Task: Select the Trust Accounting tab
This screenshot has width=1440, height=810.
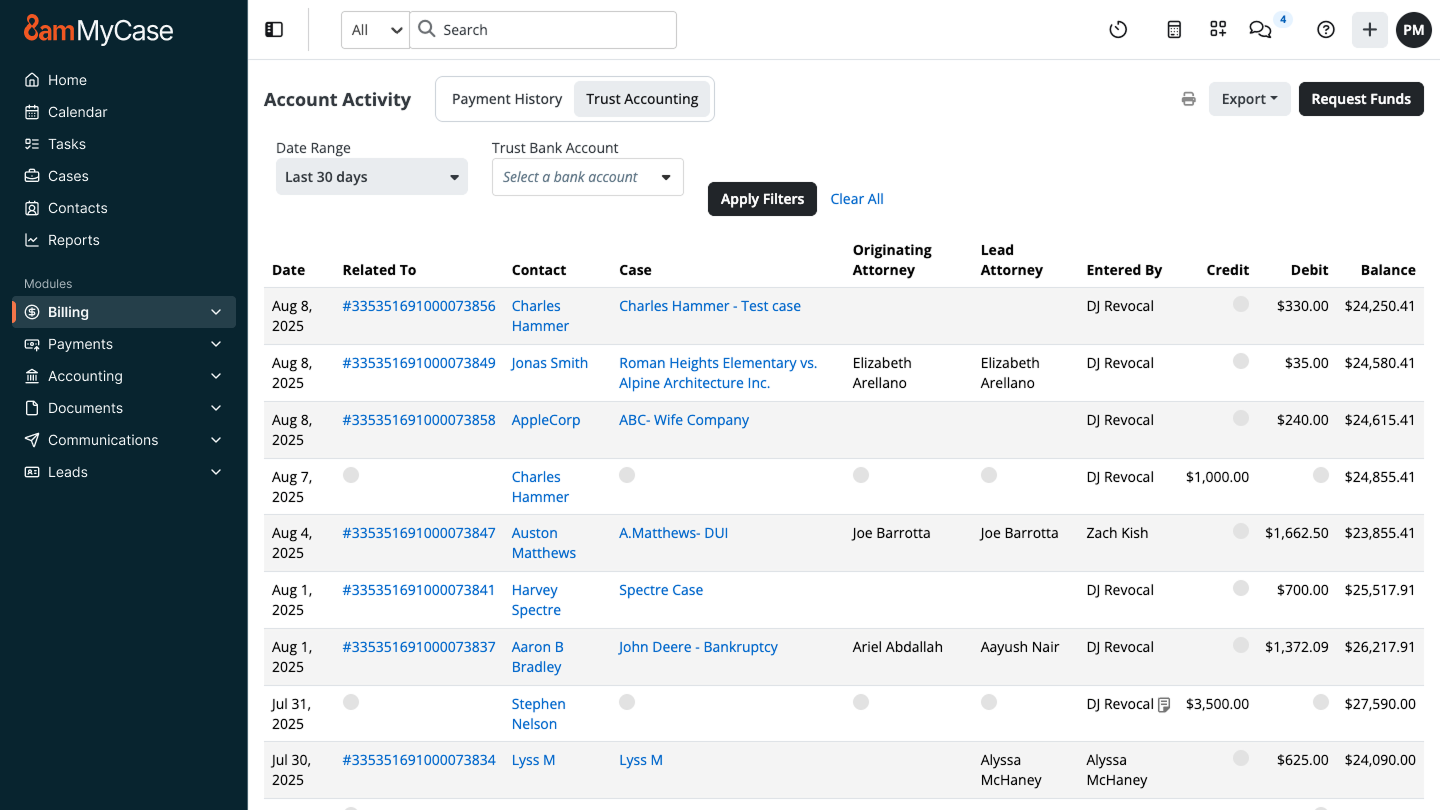Action: 642,98
